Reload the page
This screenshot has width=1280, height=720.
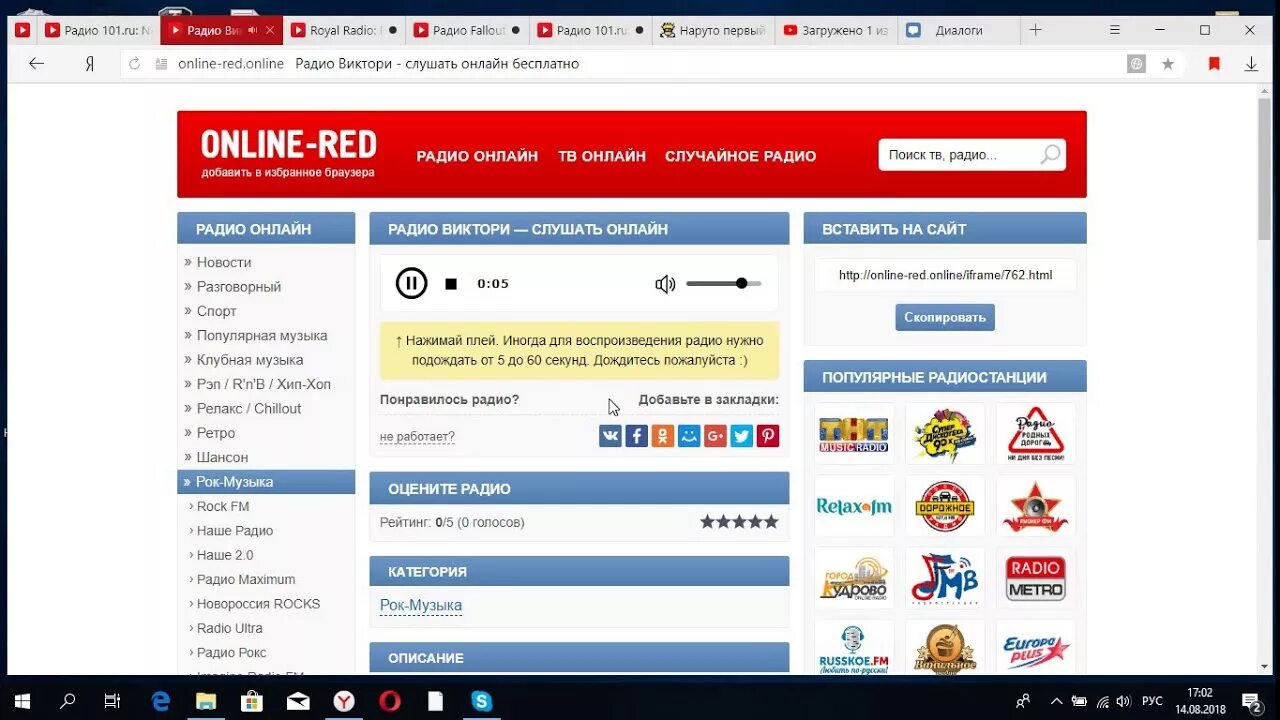point(135,64)
